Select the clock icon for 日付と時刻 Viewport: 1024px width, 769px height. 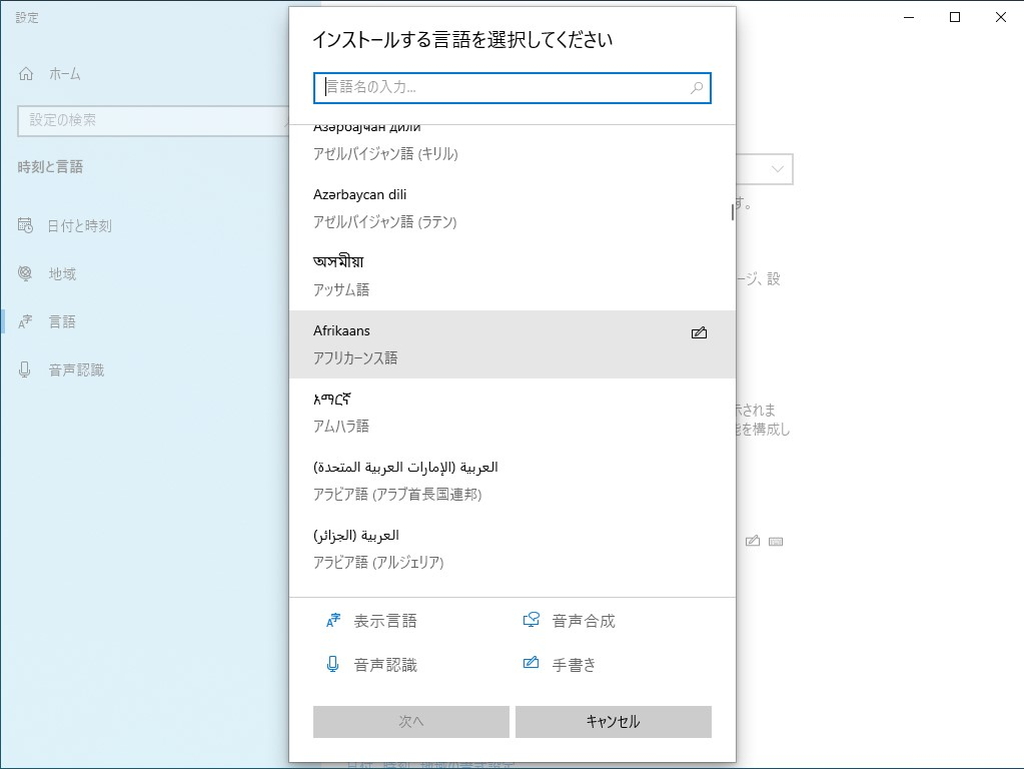pyautogui.click(x=23, y=225)
